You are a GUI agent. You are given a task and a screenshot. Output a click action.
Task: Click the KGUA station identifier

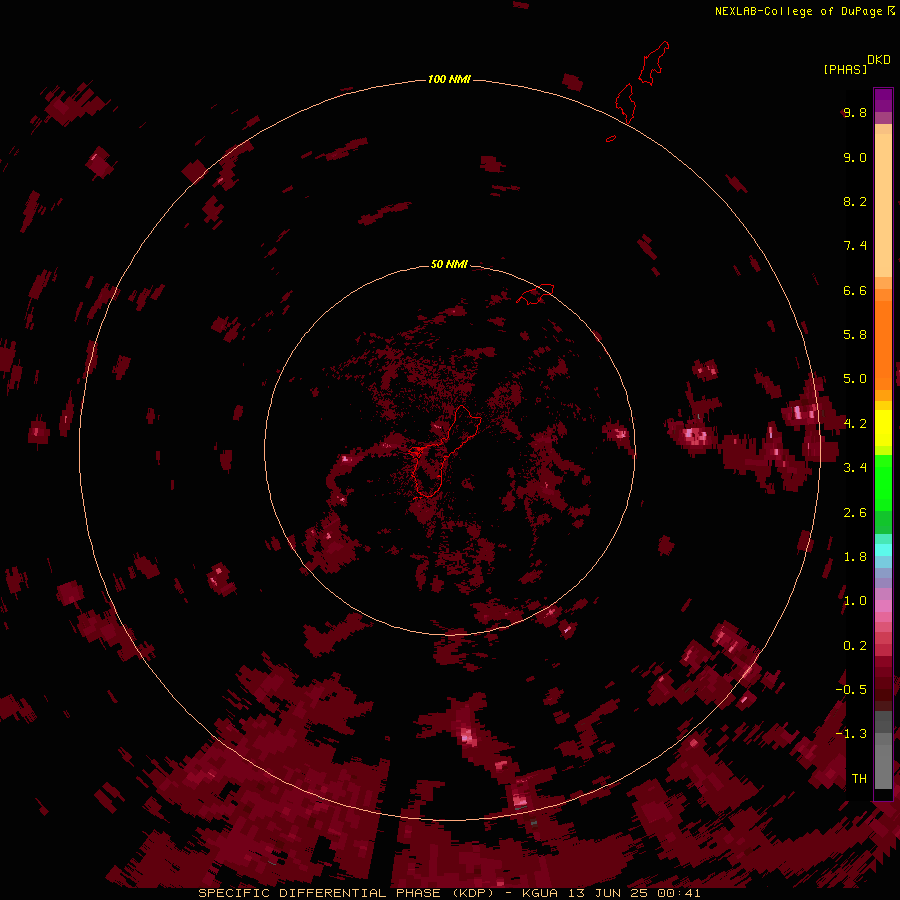[x=540, y=893]
